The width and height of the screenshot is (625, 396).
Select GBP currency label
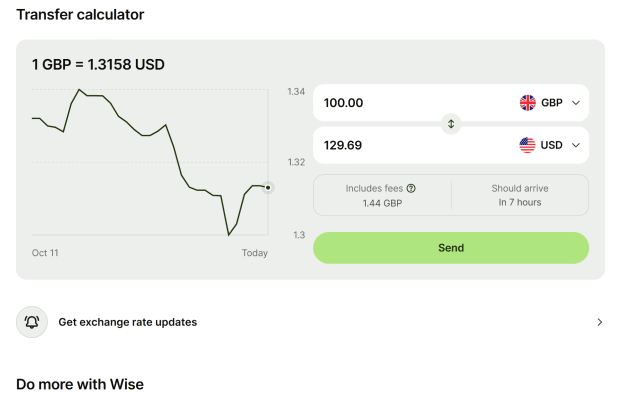click(x=552, y=103)
